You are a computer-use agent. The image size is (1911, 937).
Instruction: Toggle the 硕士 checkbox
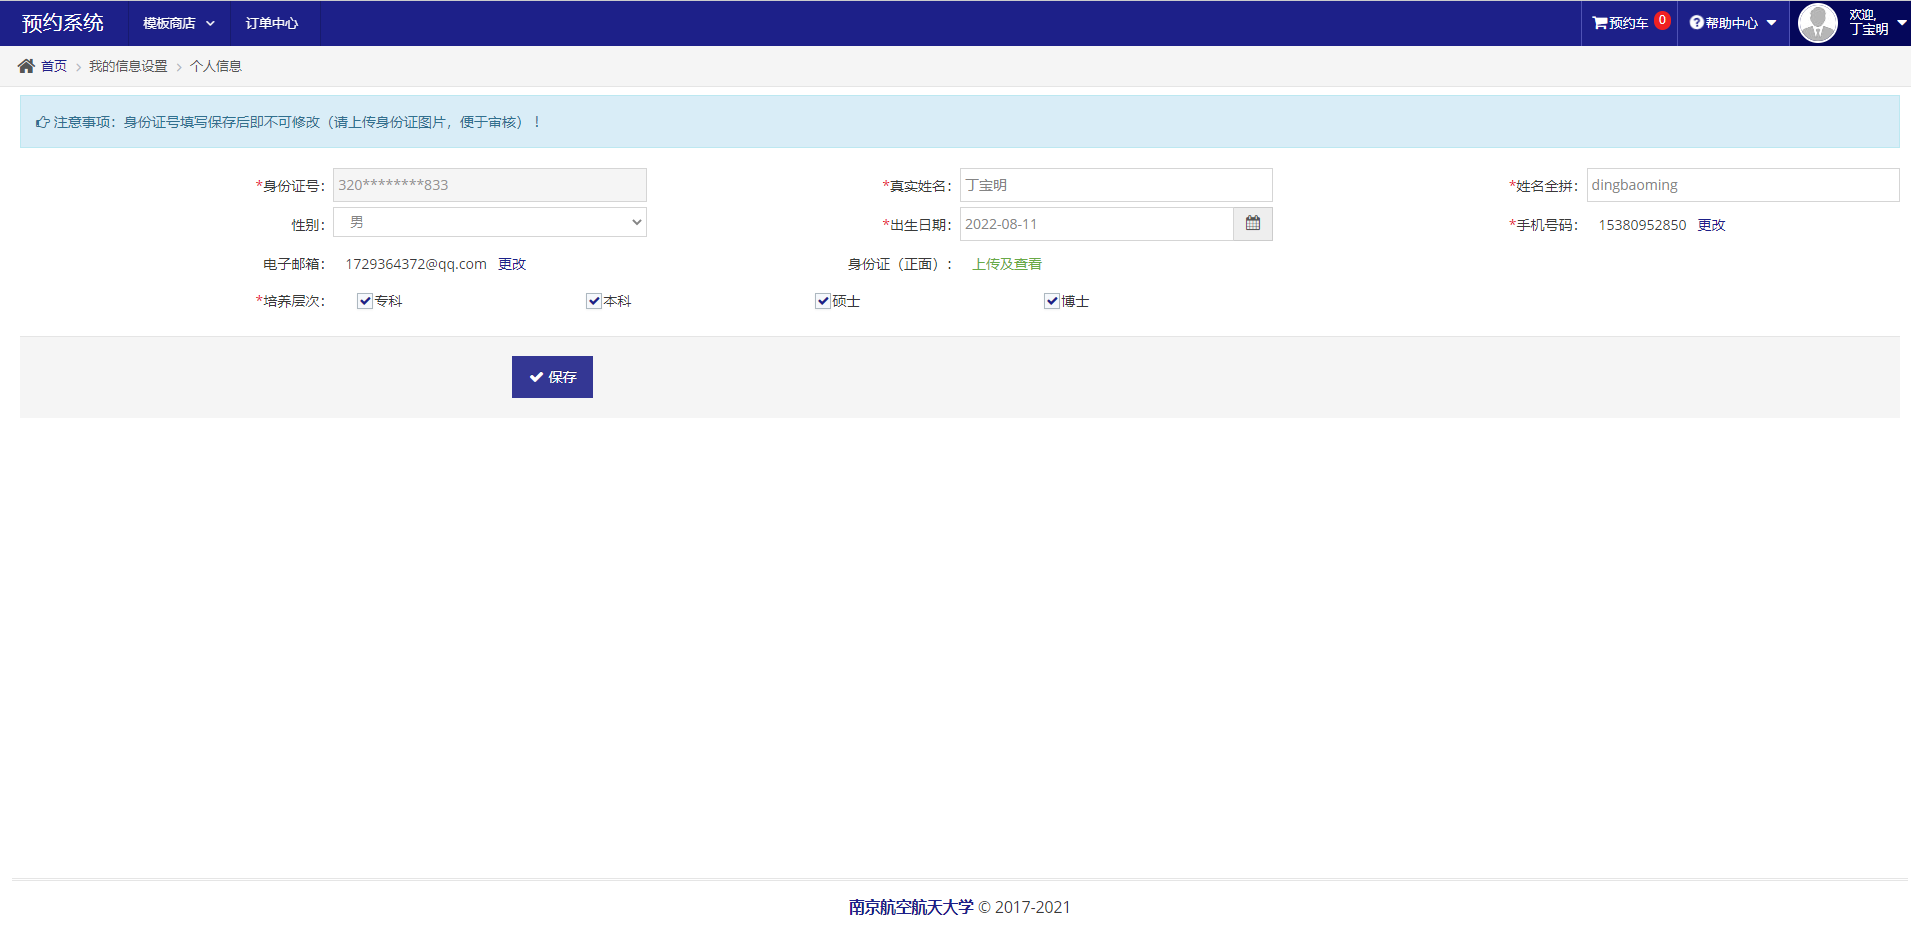point(823,301)
